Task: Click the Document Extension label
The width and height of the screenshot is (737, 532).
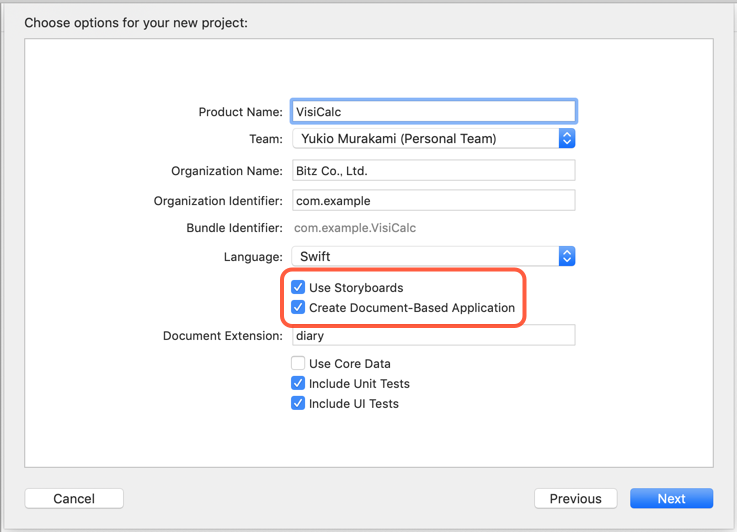Action: point(223,336)
